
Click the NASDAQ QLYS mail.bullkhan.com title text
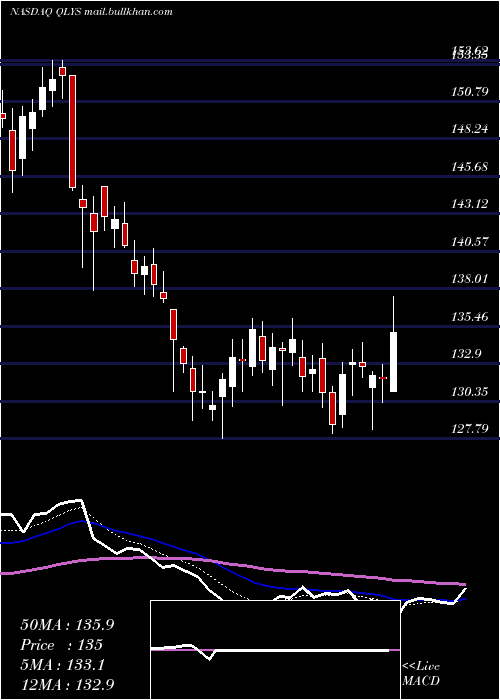(91, 12)
